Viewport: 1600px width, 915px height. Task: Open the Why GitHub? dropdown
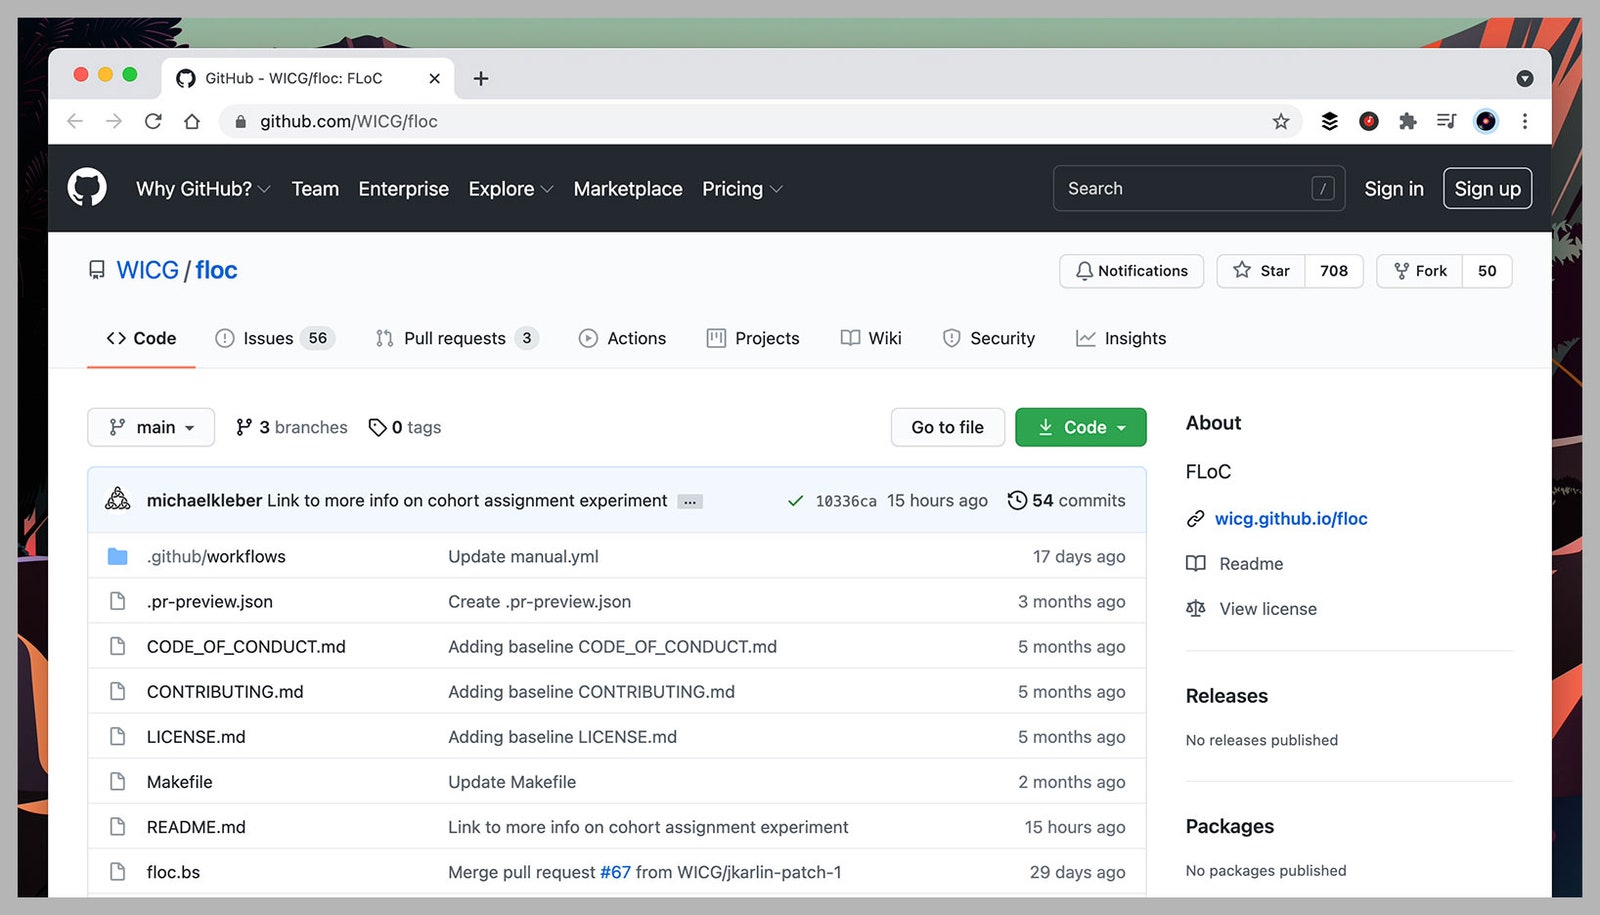(x=203, y=188)
